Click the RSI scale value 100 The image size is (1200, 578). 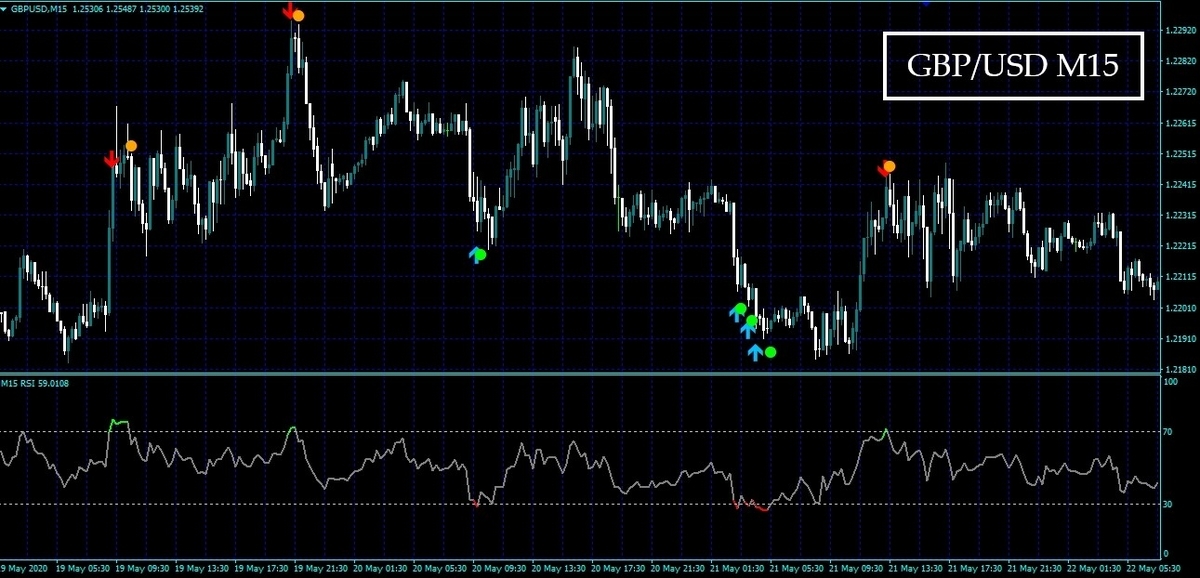coord(1172,381)
